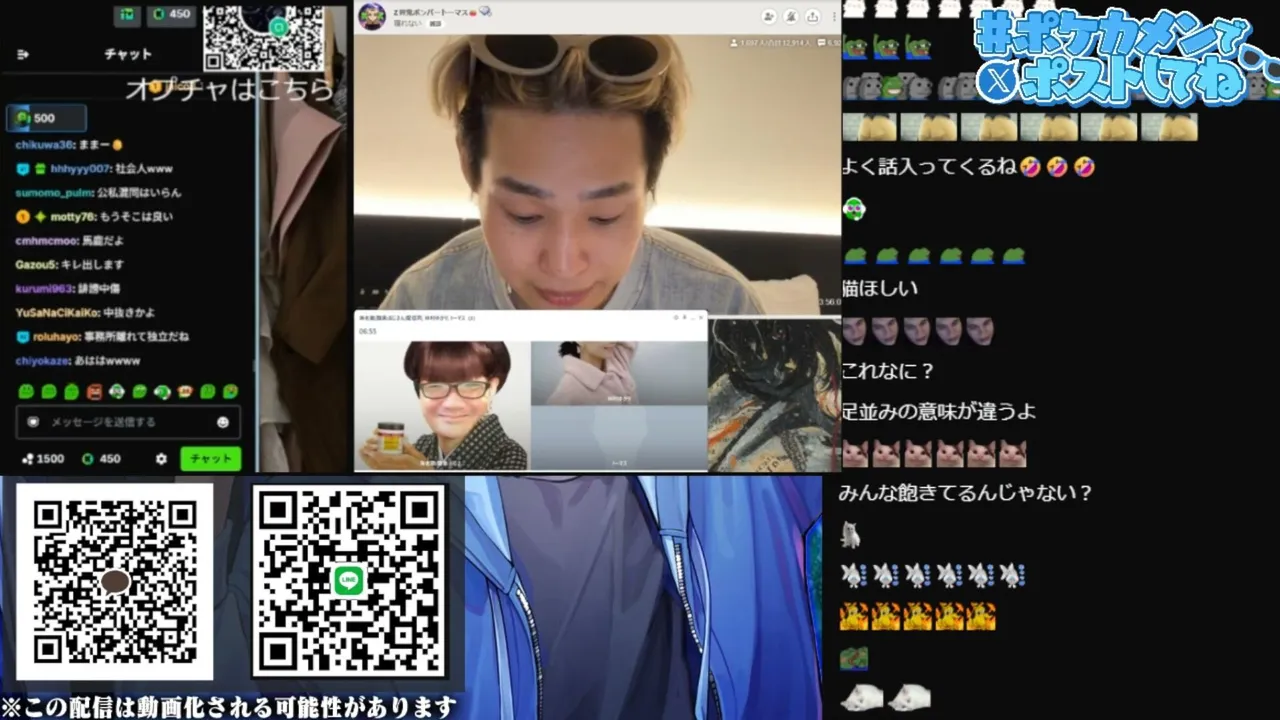Screen dimensions: 1280x720
Task: Click the blue badge beside hhhyyy007
Action: pos(22,169)
